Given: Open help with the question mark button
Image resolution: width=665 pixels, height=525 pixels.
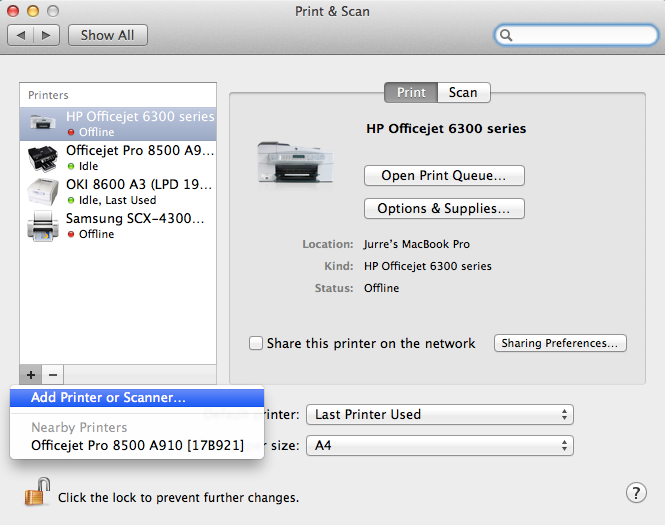Looking at the screenshot, I should point(636,493).
